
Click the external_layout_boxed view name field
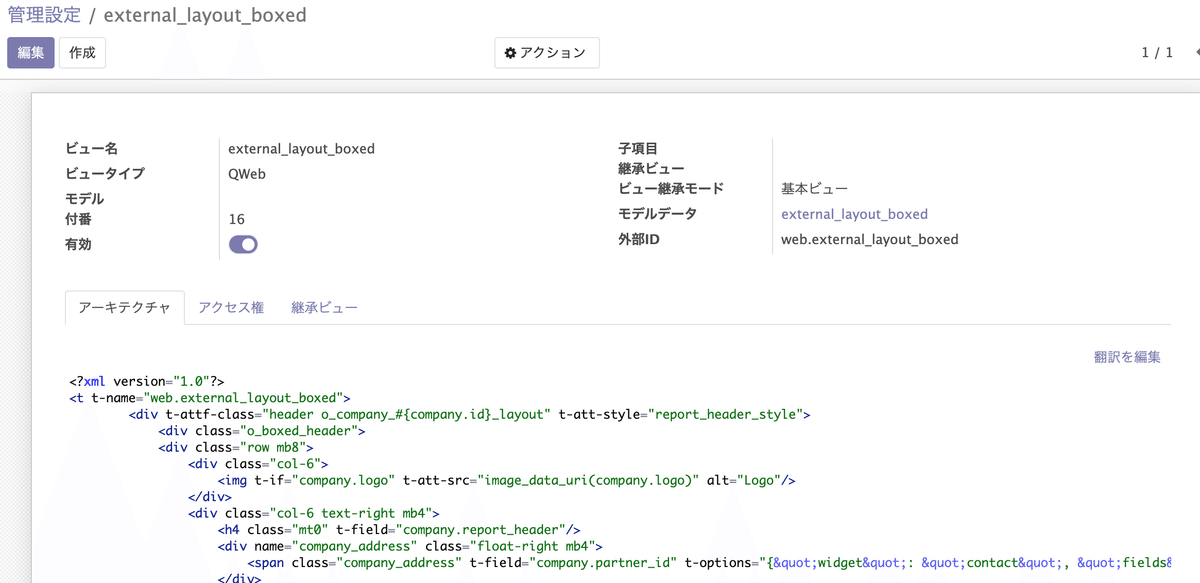point(300,148)
